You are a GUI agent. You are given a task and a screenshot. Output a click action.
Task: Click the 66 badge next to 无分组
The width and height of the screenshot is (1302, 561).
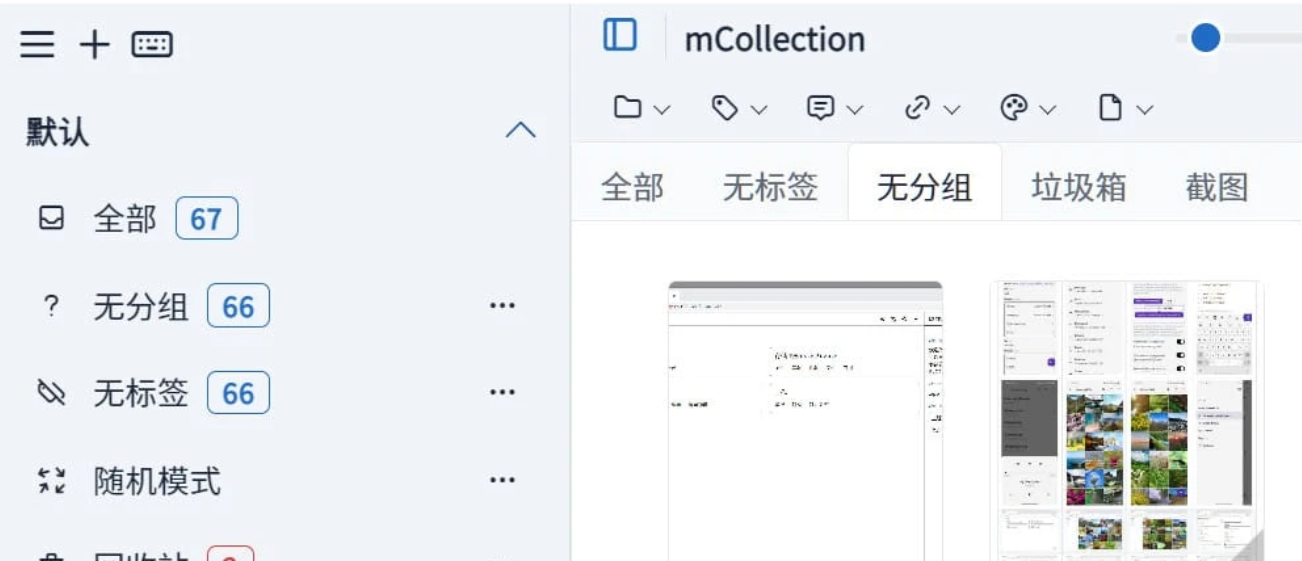pos(238,306)
